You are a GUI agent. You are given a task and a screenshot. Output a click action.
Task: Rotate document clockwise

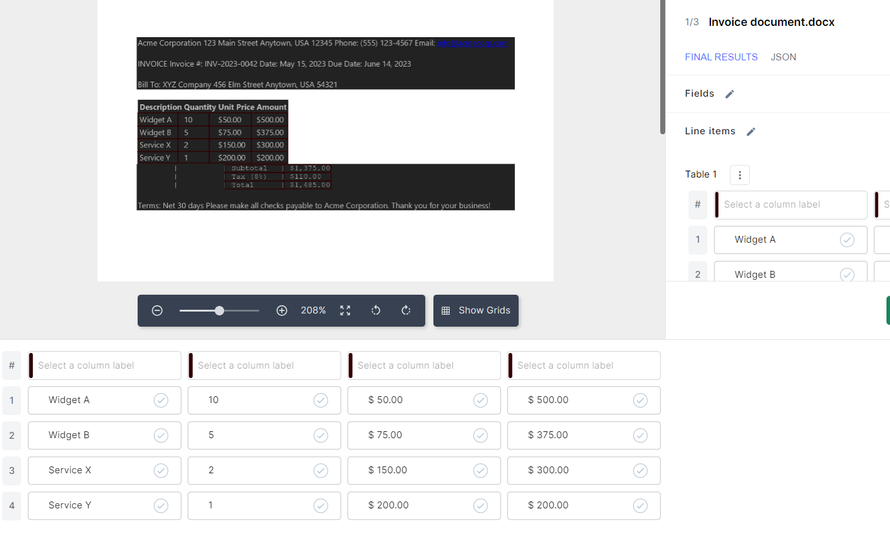[406, 311]
